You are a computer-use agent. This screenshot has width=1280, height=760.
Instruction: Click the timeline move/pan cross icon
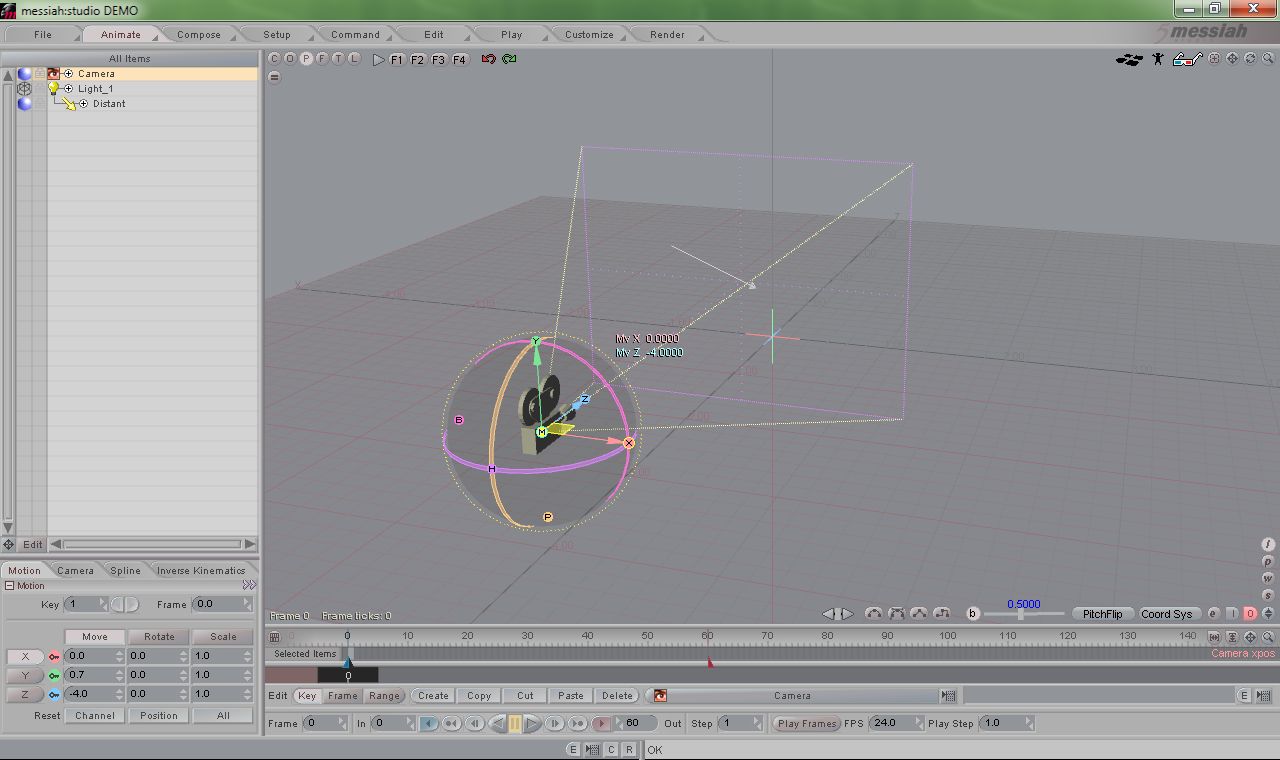click(1250, 637)
